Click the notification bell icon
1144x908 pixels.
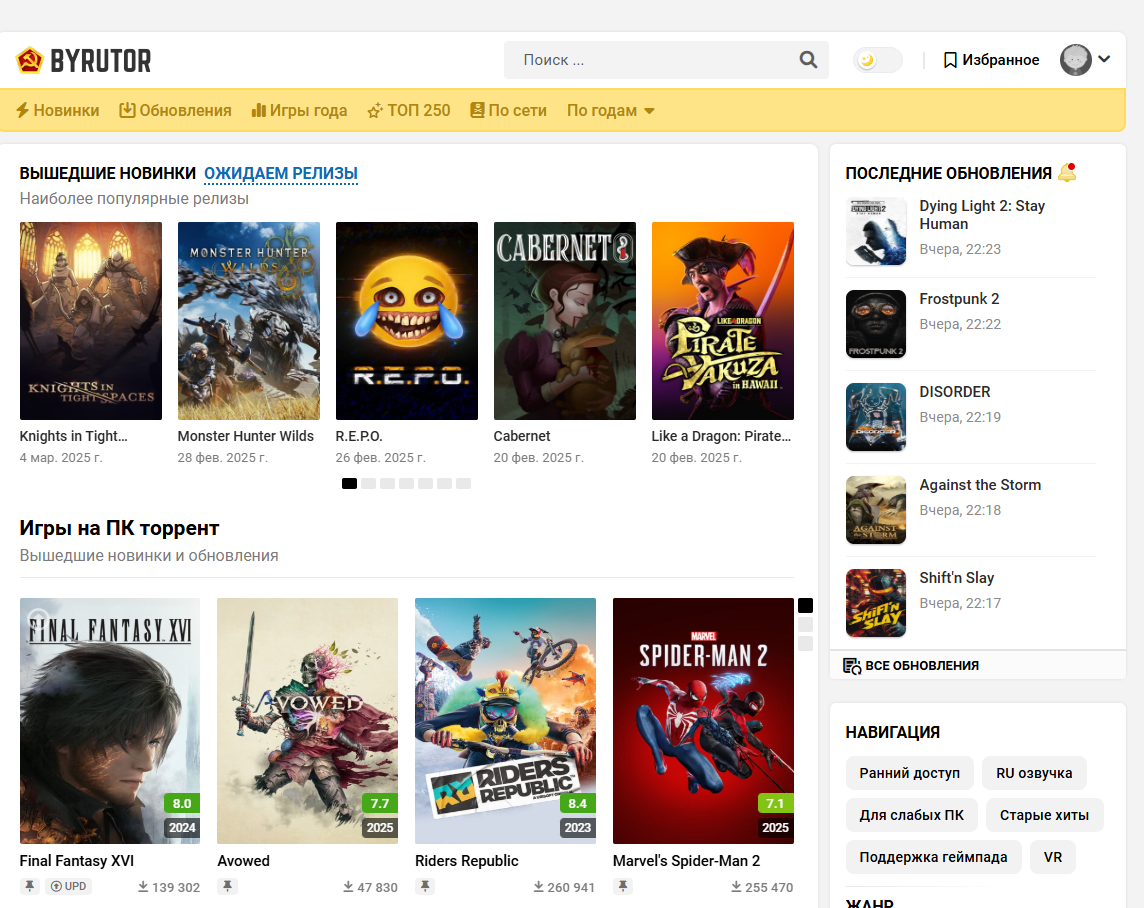point(1067,172)
